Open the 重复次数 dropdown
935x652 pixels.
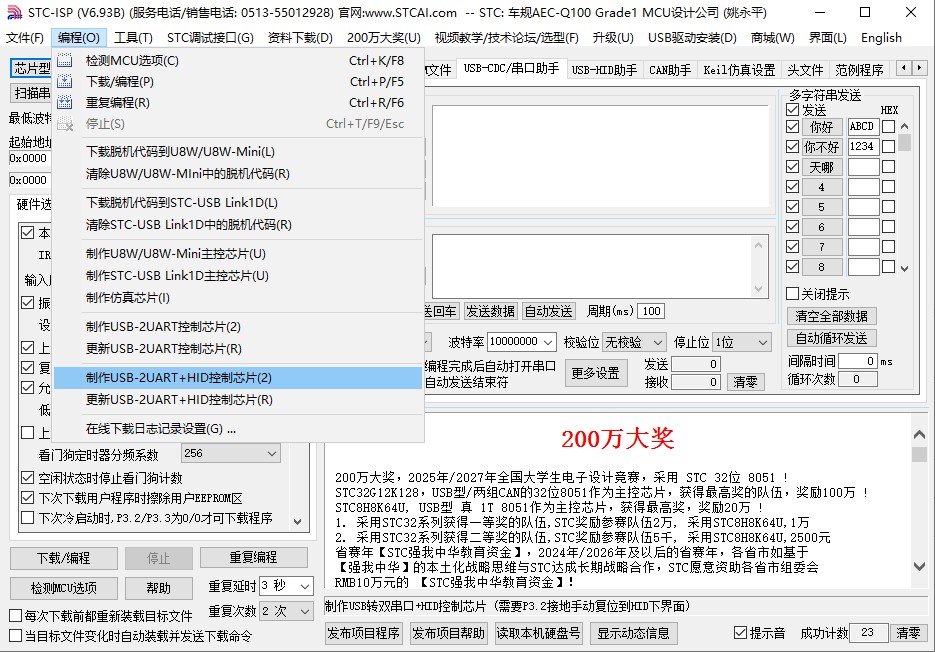[286, 611]
